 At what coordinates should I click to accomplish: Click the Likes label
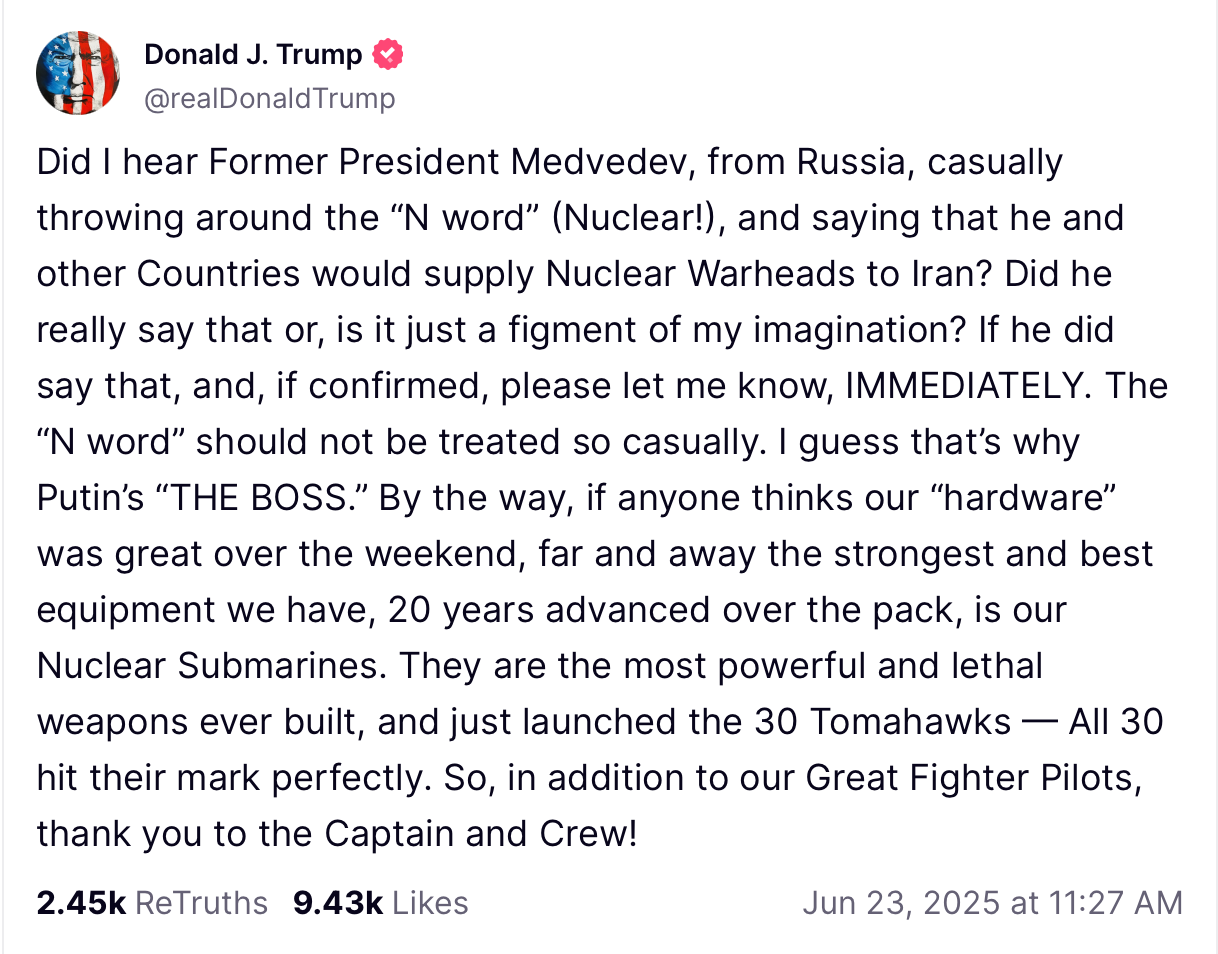(x=430, y=903)
